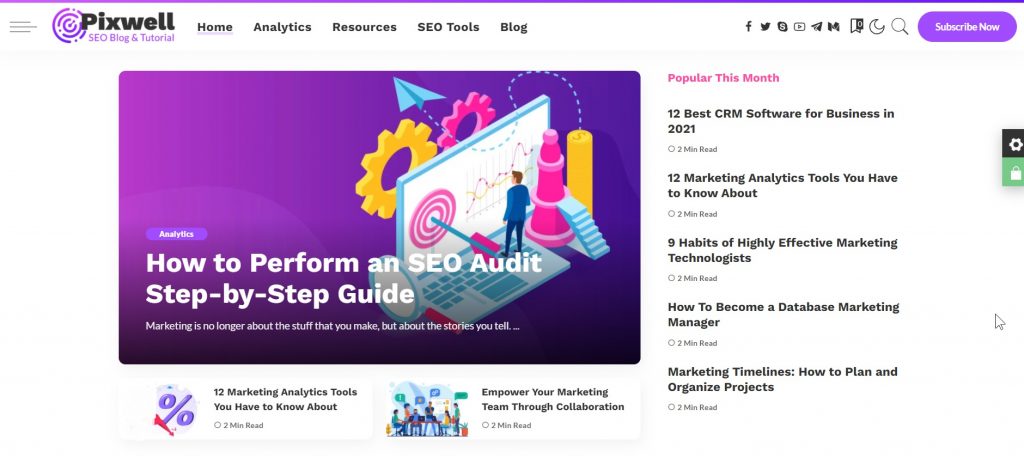Open '12 Best CRM Software for Business' article
Image resolution: width=1024 pixels, height=470 pixels.
780,121
